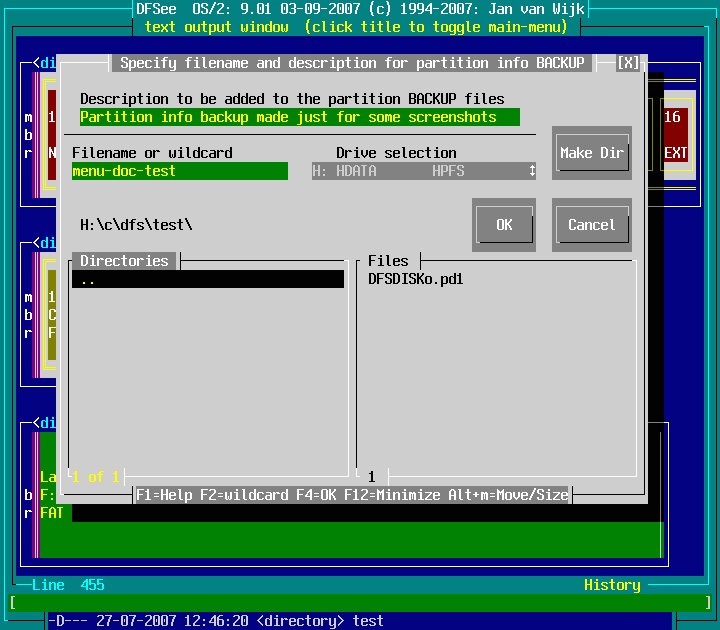Select the '..' parent directory entry
Image resolution: width=720 pixels, height=630 pixels.
(208, 280)
